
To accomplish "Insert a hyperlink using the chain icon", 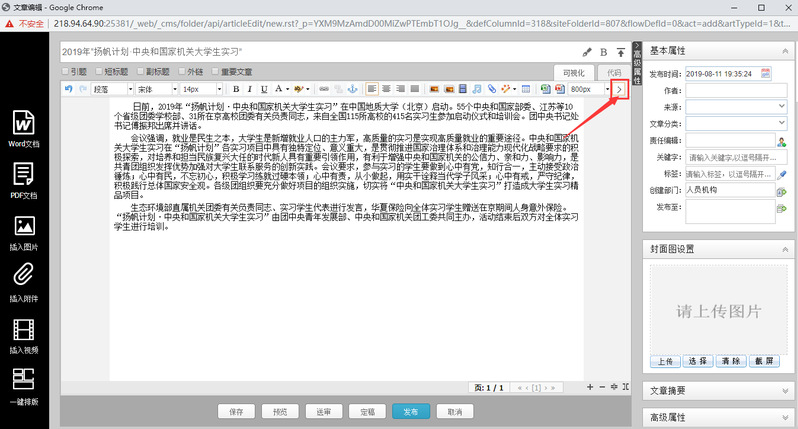I will pos(324,89).
